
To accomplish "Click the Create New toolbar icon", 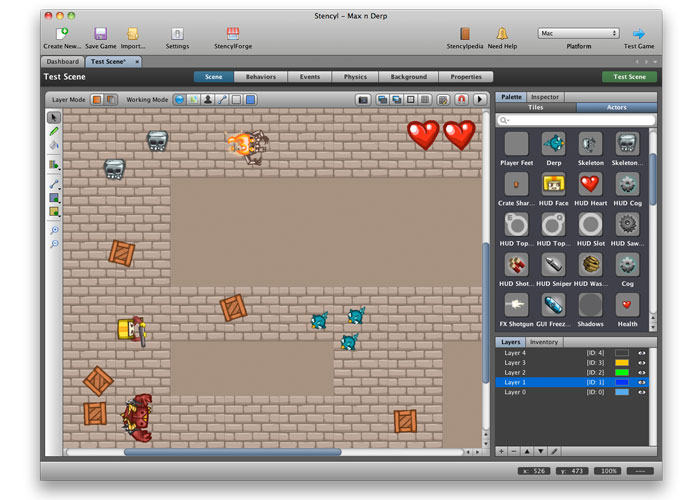I will (x=62, y=33).
